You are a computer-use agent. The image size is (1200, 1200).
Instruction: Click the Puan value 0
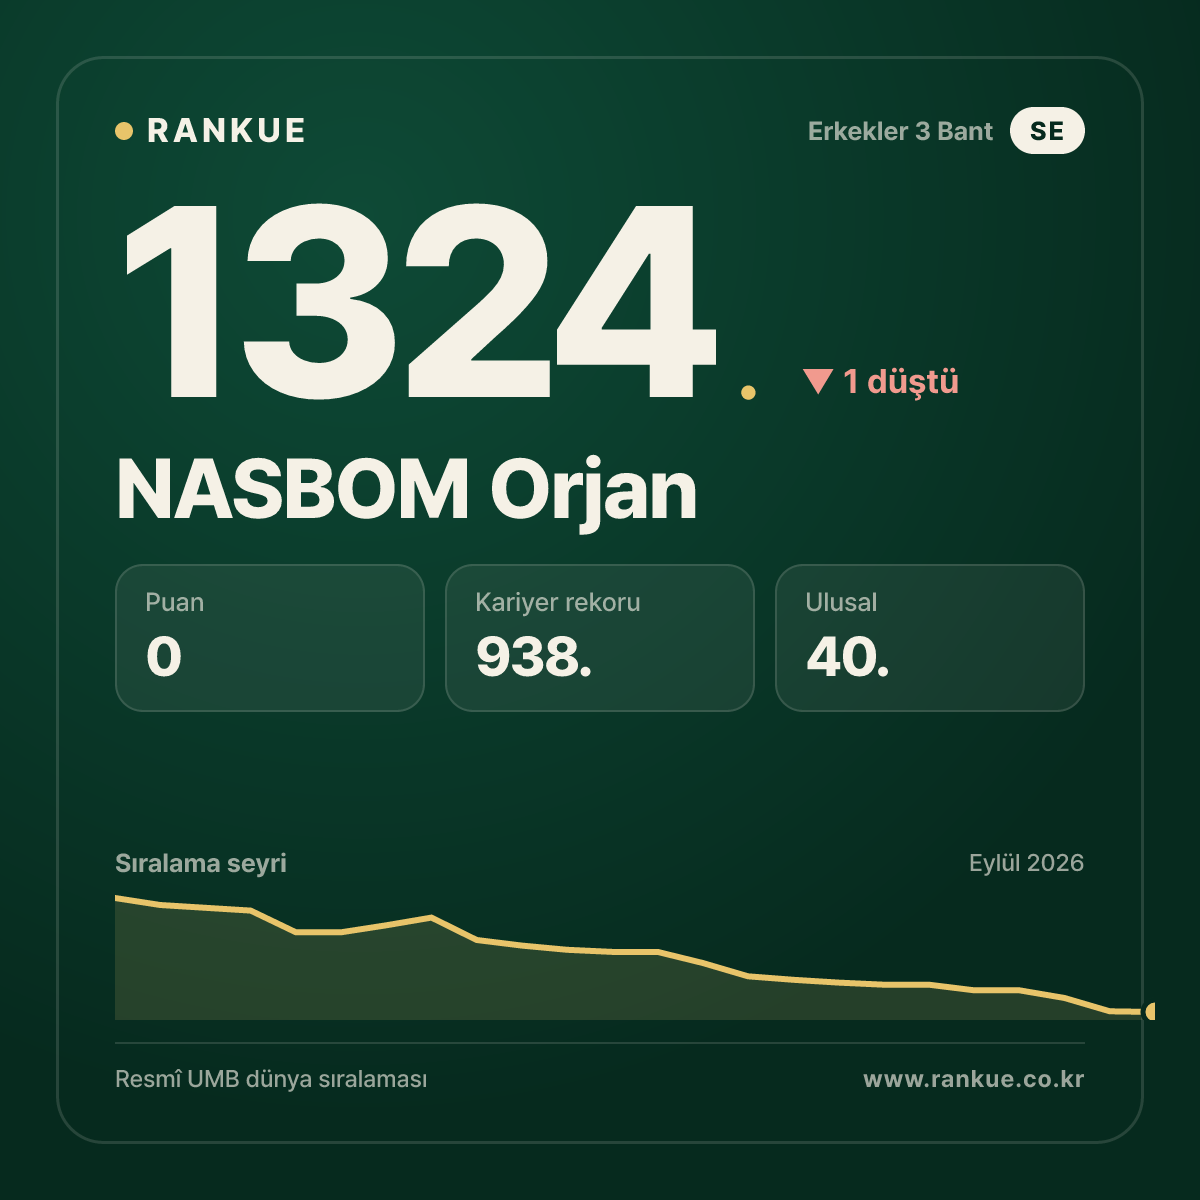pos(164,657)
